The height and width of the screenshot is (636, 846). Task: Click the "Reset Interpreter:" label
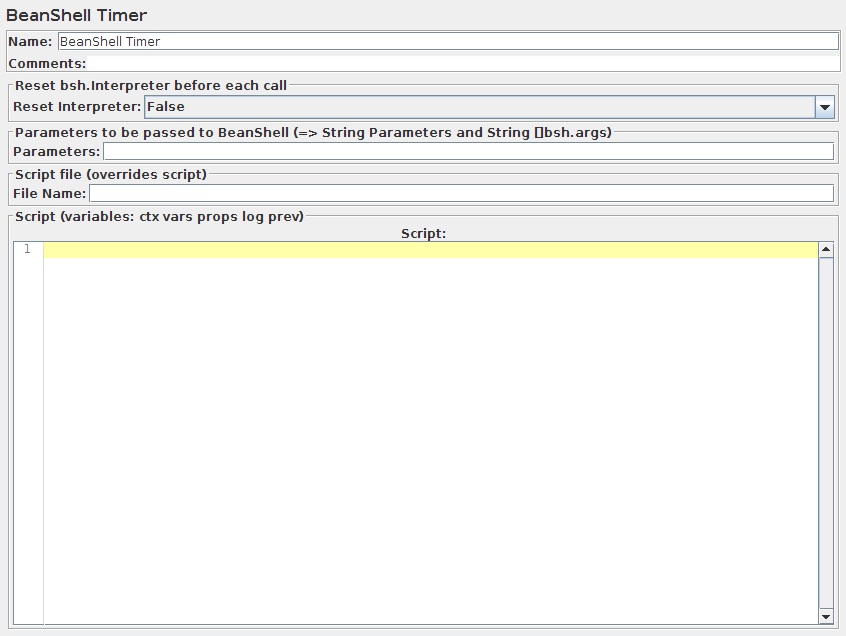[x=77, y=107]
